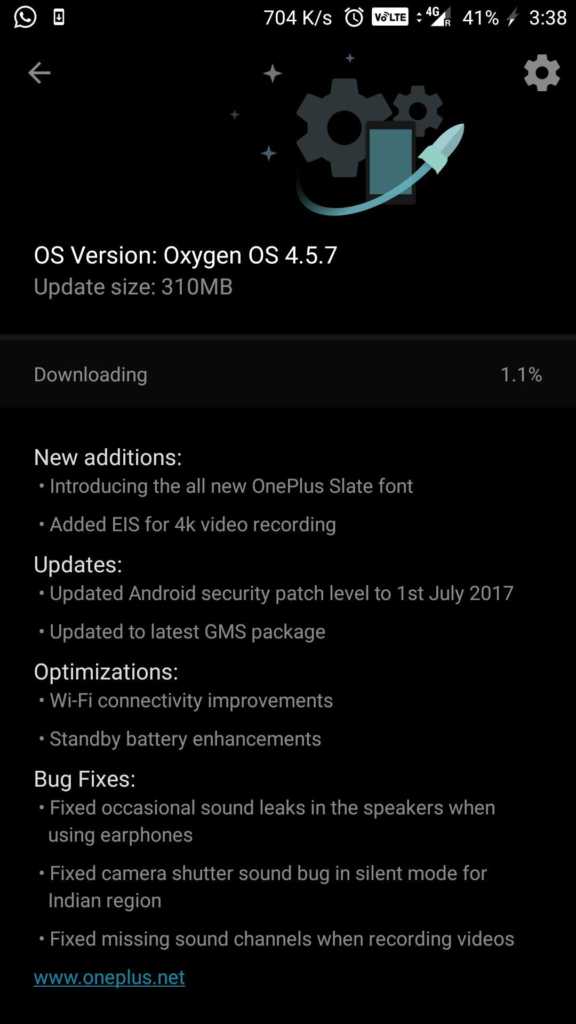Tap the SIM card notification icon

point(59,18)
